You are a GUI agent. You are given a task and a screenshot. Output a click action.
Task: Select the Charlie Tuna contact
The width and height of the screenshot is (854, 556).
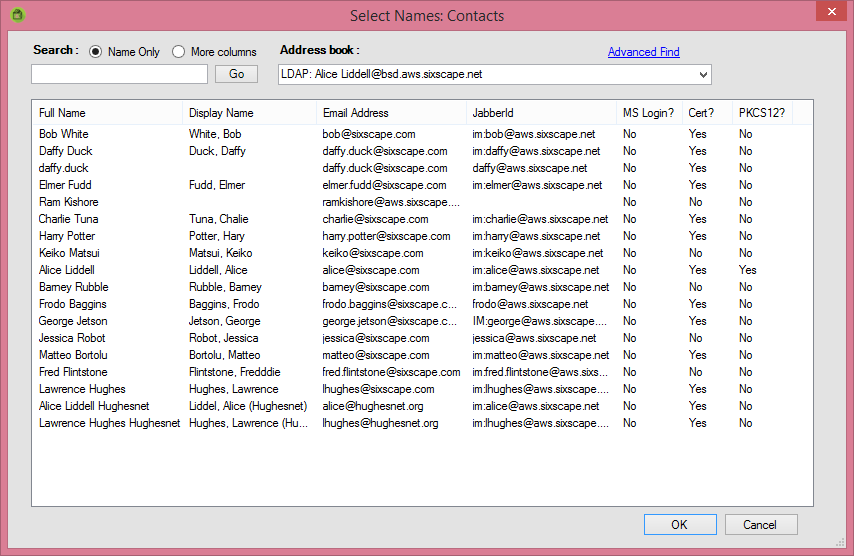click(x=68, y=219)
